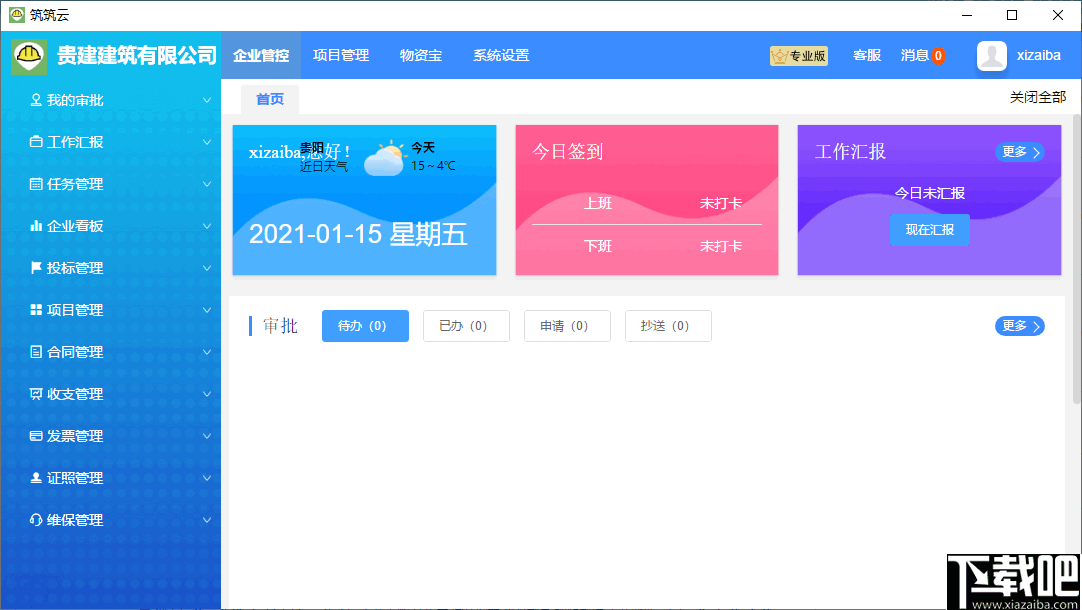Click the 今日未汇报 status text

pos(929,193)
